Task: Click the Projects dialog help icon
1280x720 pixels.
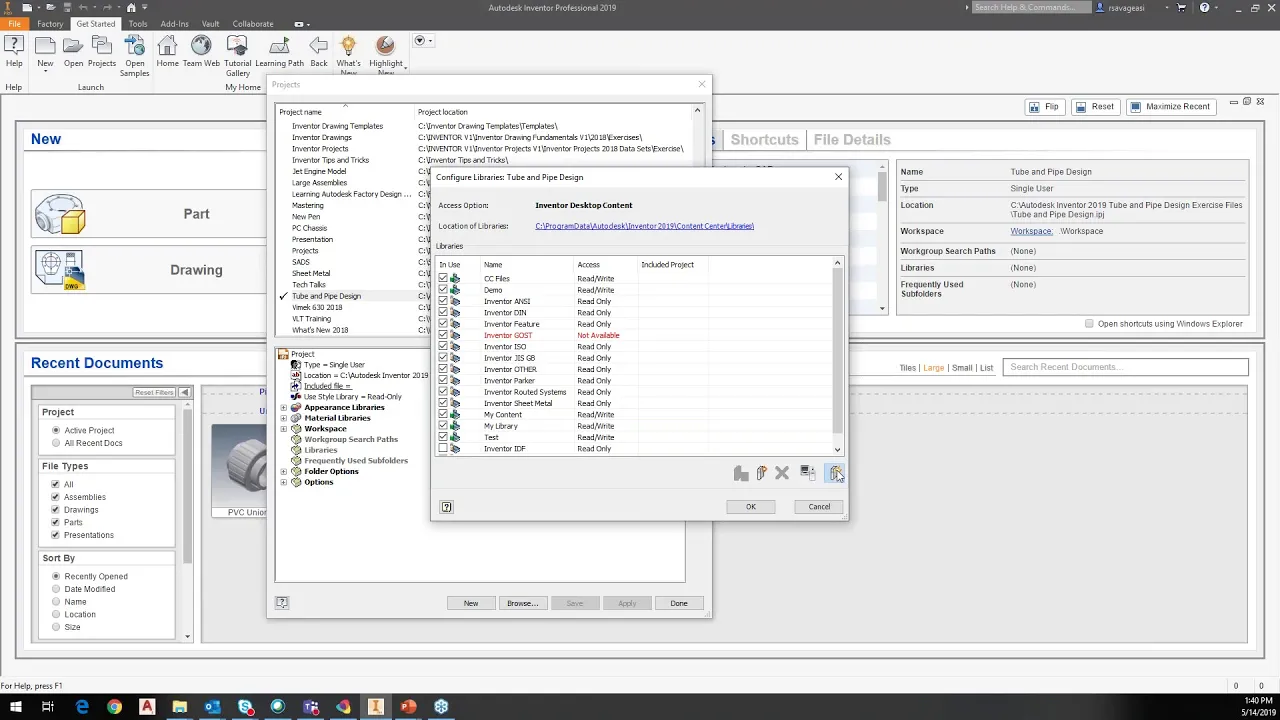Action: tap(282, 603)
